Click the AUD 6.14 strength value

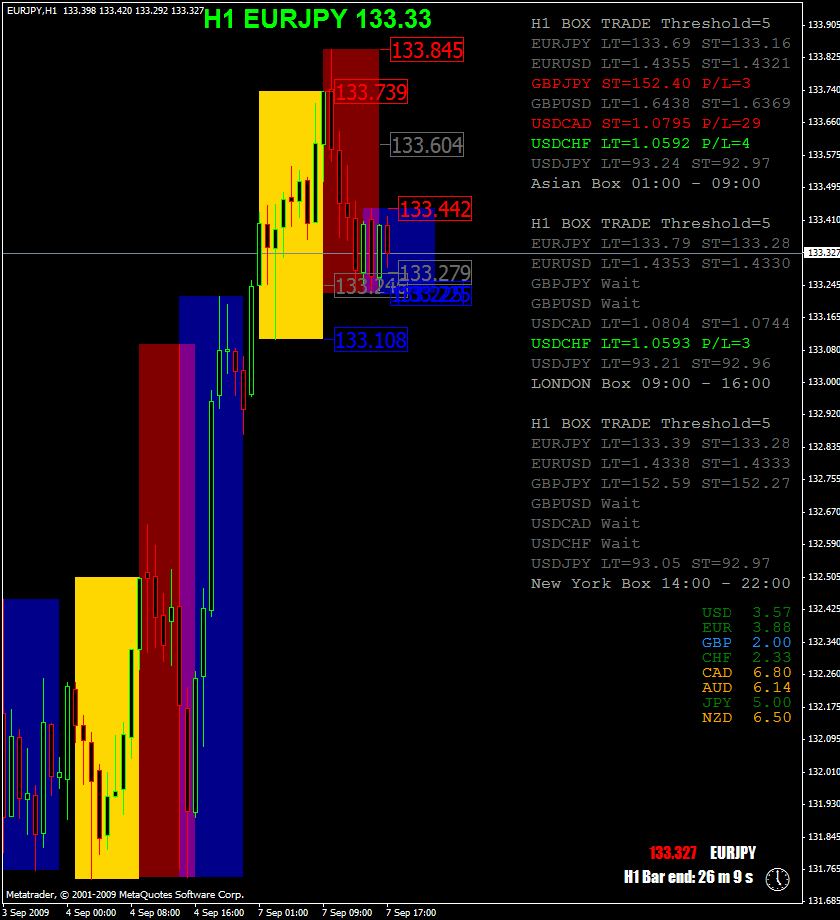[747, 688]
